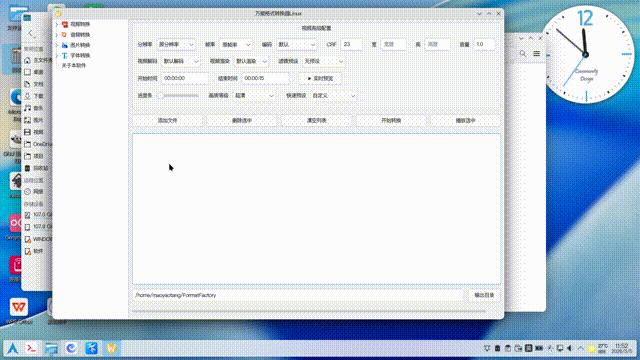Open the Edge browser from the taskbar
640x360 pixels.
pos(71,348)
